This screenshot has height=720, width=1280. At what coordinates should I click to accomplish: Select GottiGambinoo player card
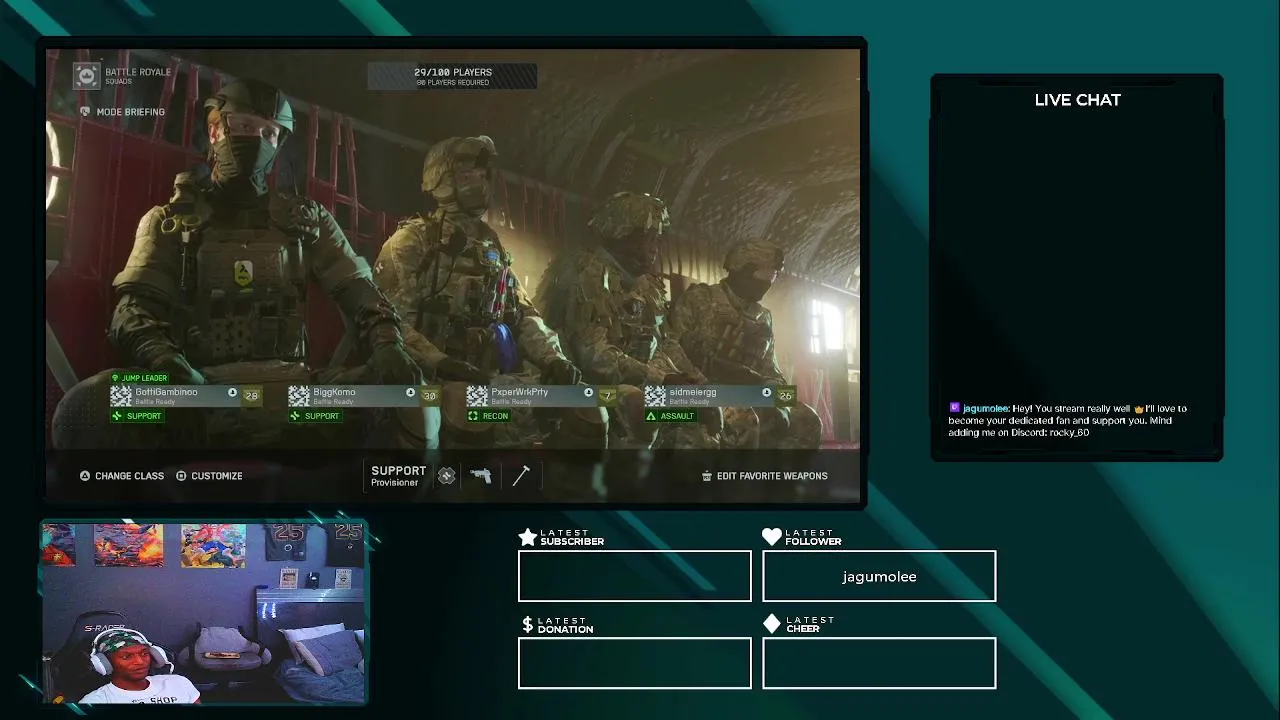(186, 396)
